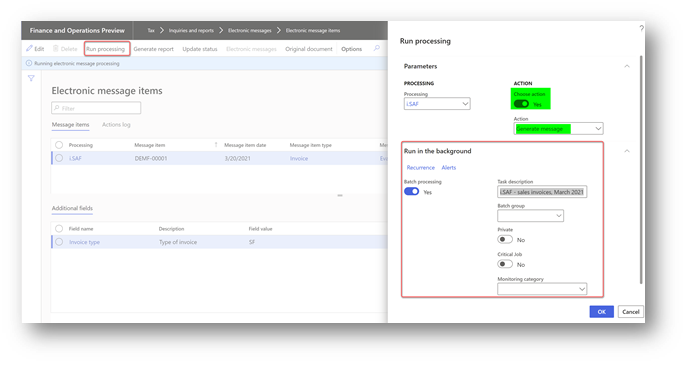The width and height of the screenshot is (687, 365).
Task: Toggle the Choose action switch
Action: tap(521, 104)
